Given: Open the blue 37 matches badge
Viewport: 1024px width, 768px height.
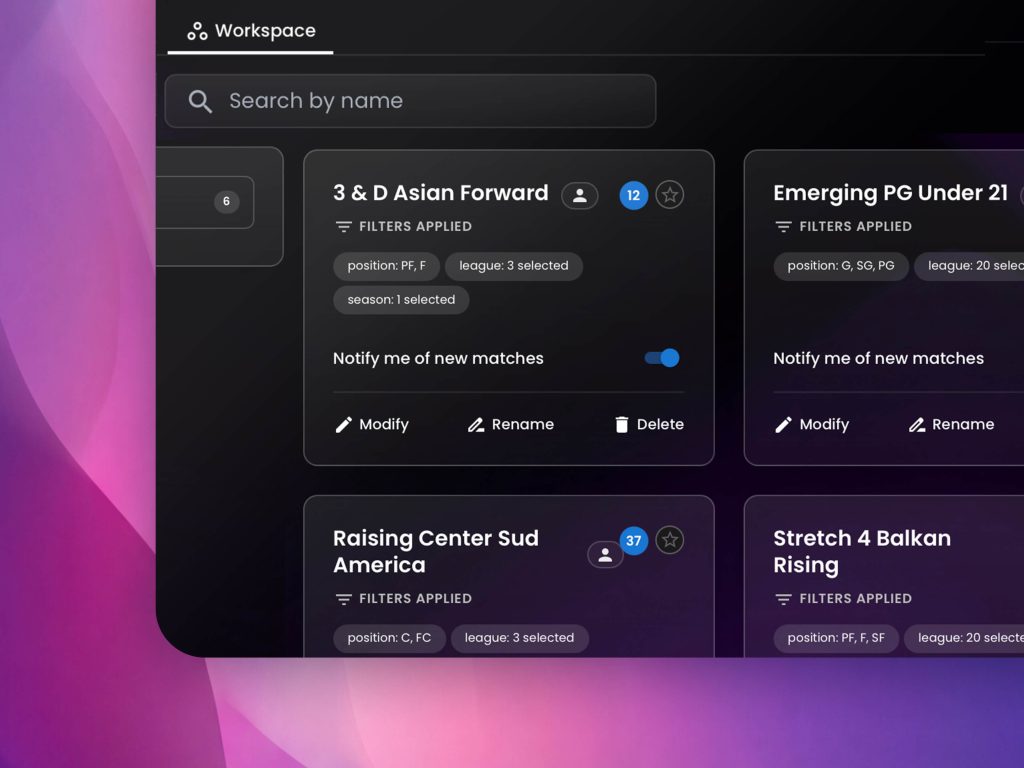Looking at the screenshot, I should [633, 541].
